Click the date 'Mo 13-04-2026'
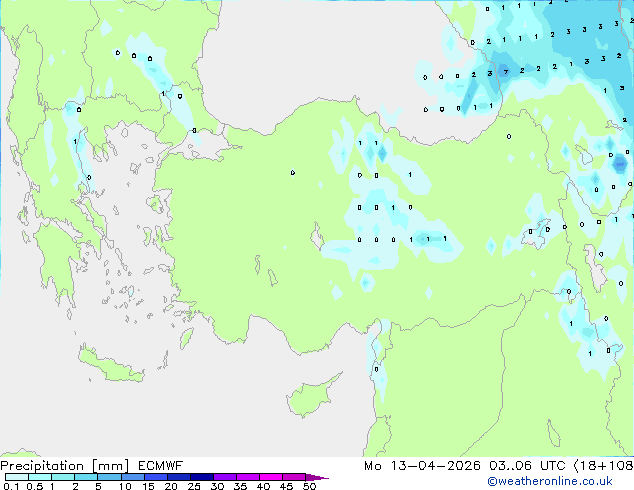Viewport: 634px width, 490px height. click(422, 466)
